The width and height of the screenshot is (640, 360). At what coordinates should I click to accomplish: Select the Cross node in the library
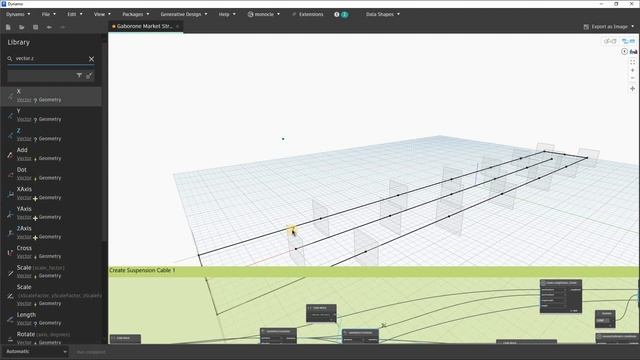[51, 252]
